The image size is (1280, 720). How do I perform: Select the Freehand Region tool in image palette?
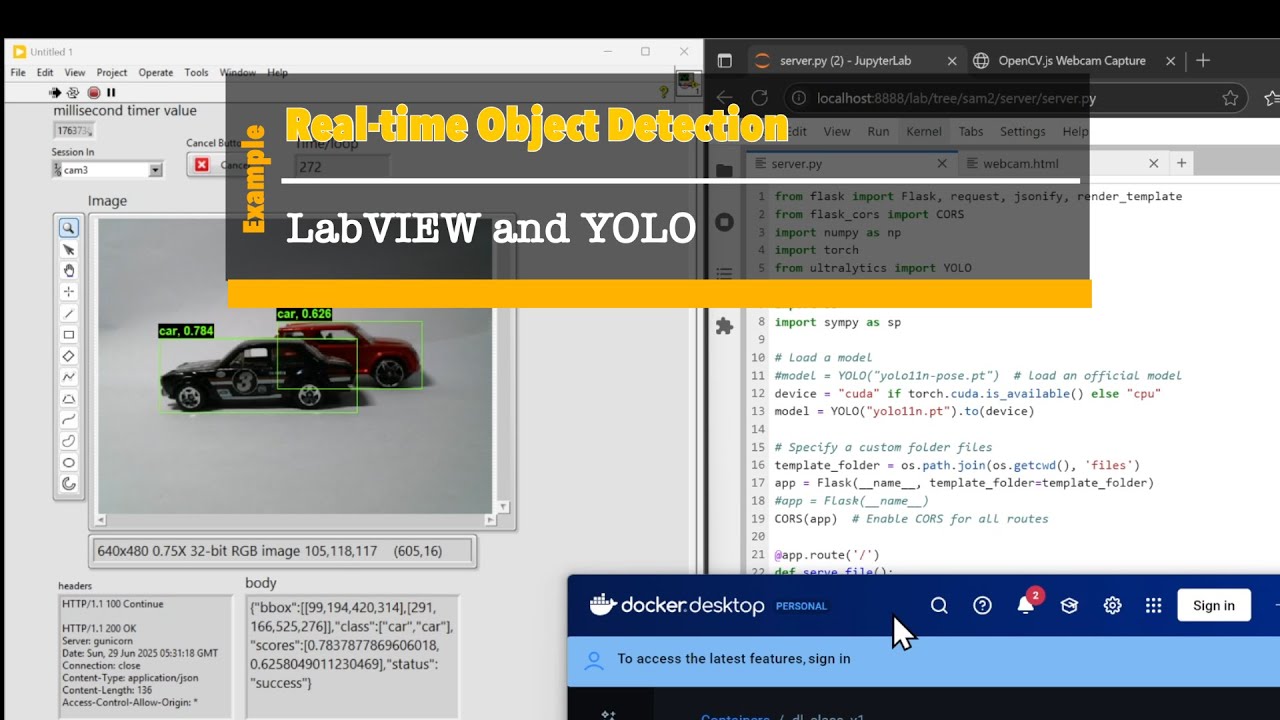pyautogui.click(x=69, y=440)
